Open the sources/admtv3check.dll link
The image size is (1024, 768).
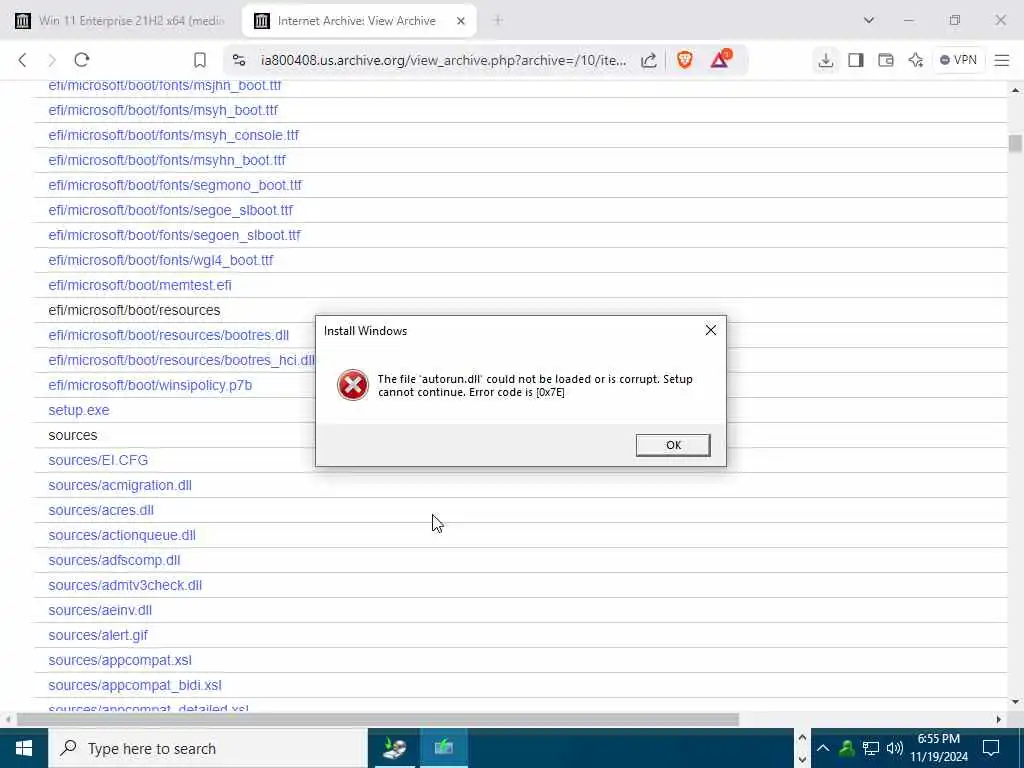[x=125, y=585]
